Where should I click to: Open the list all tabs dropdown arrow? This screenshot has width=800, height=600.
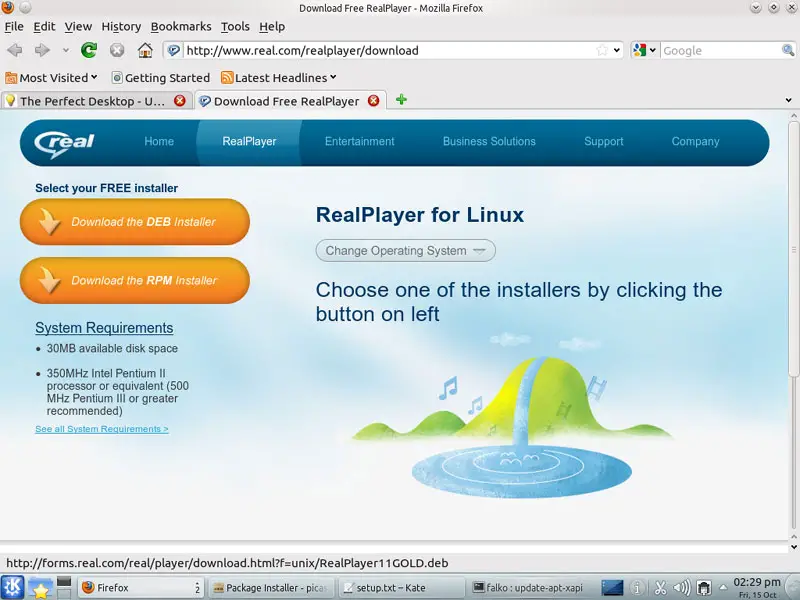coord(789,101)
